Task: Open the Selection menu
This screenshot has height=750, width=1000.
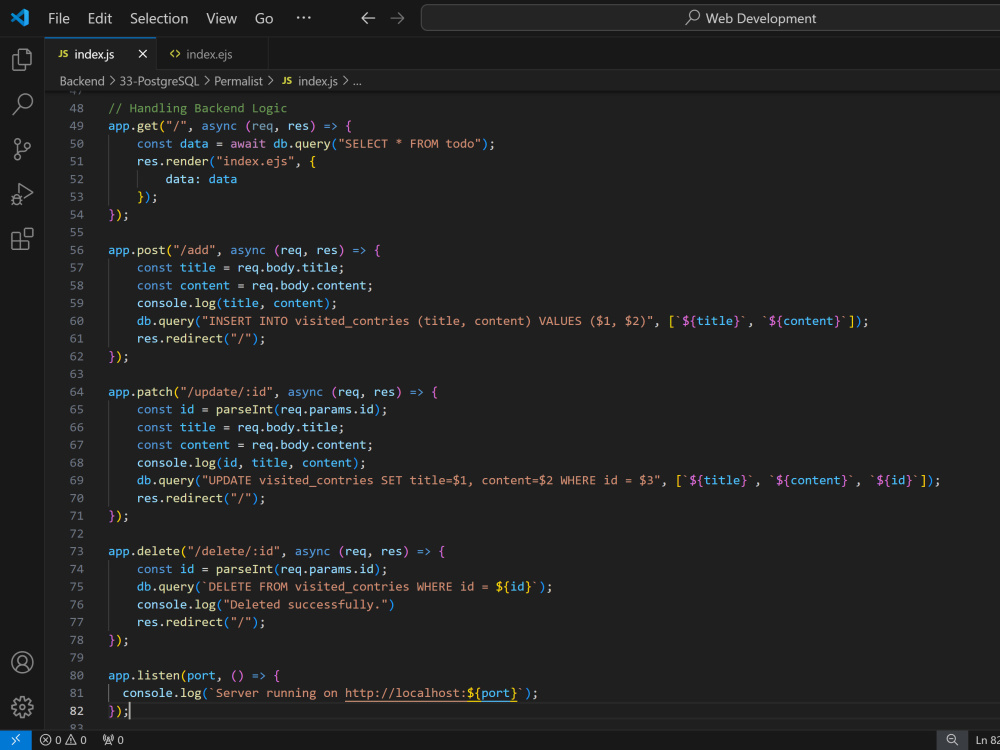Action: [159, 18]
